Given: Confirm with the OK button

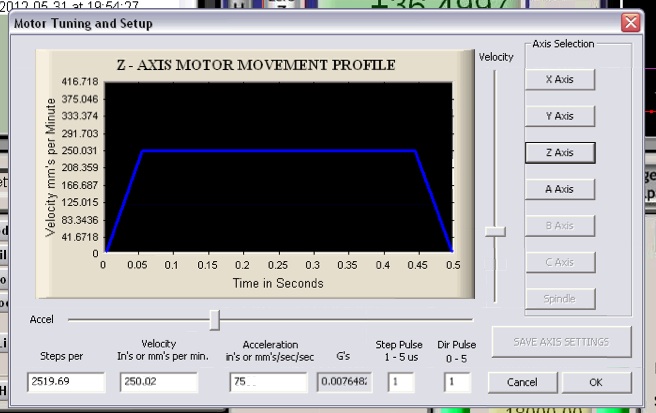Looking at the screenshot, I should (x=596, y=382).
